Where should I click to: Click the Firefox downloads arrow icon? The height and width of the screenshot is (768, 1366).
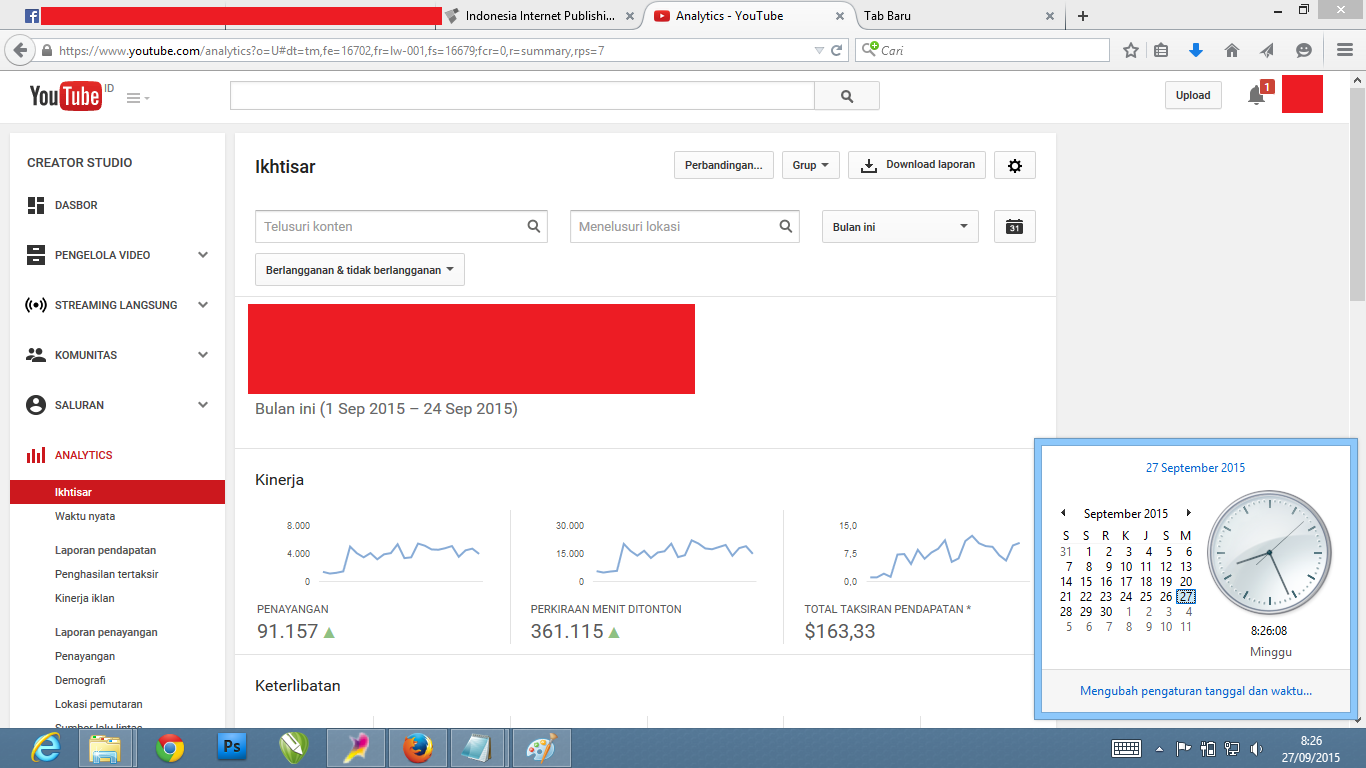click(1195, 50)
